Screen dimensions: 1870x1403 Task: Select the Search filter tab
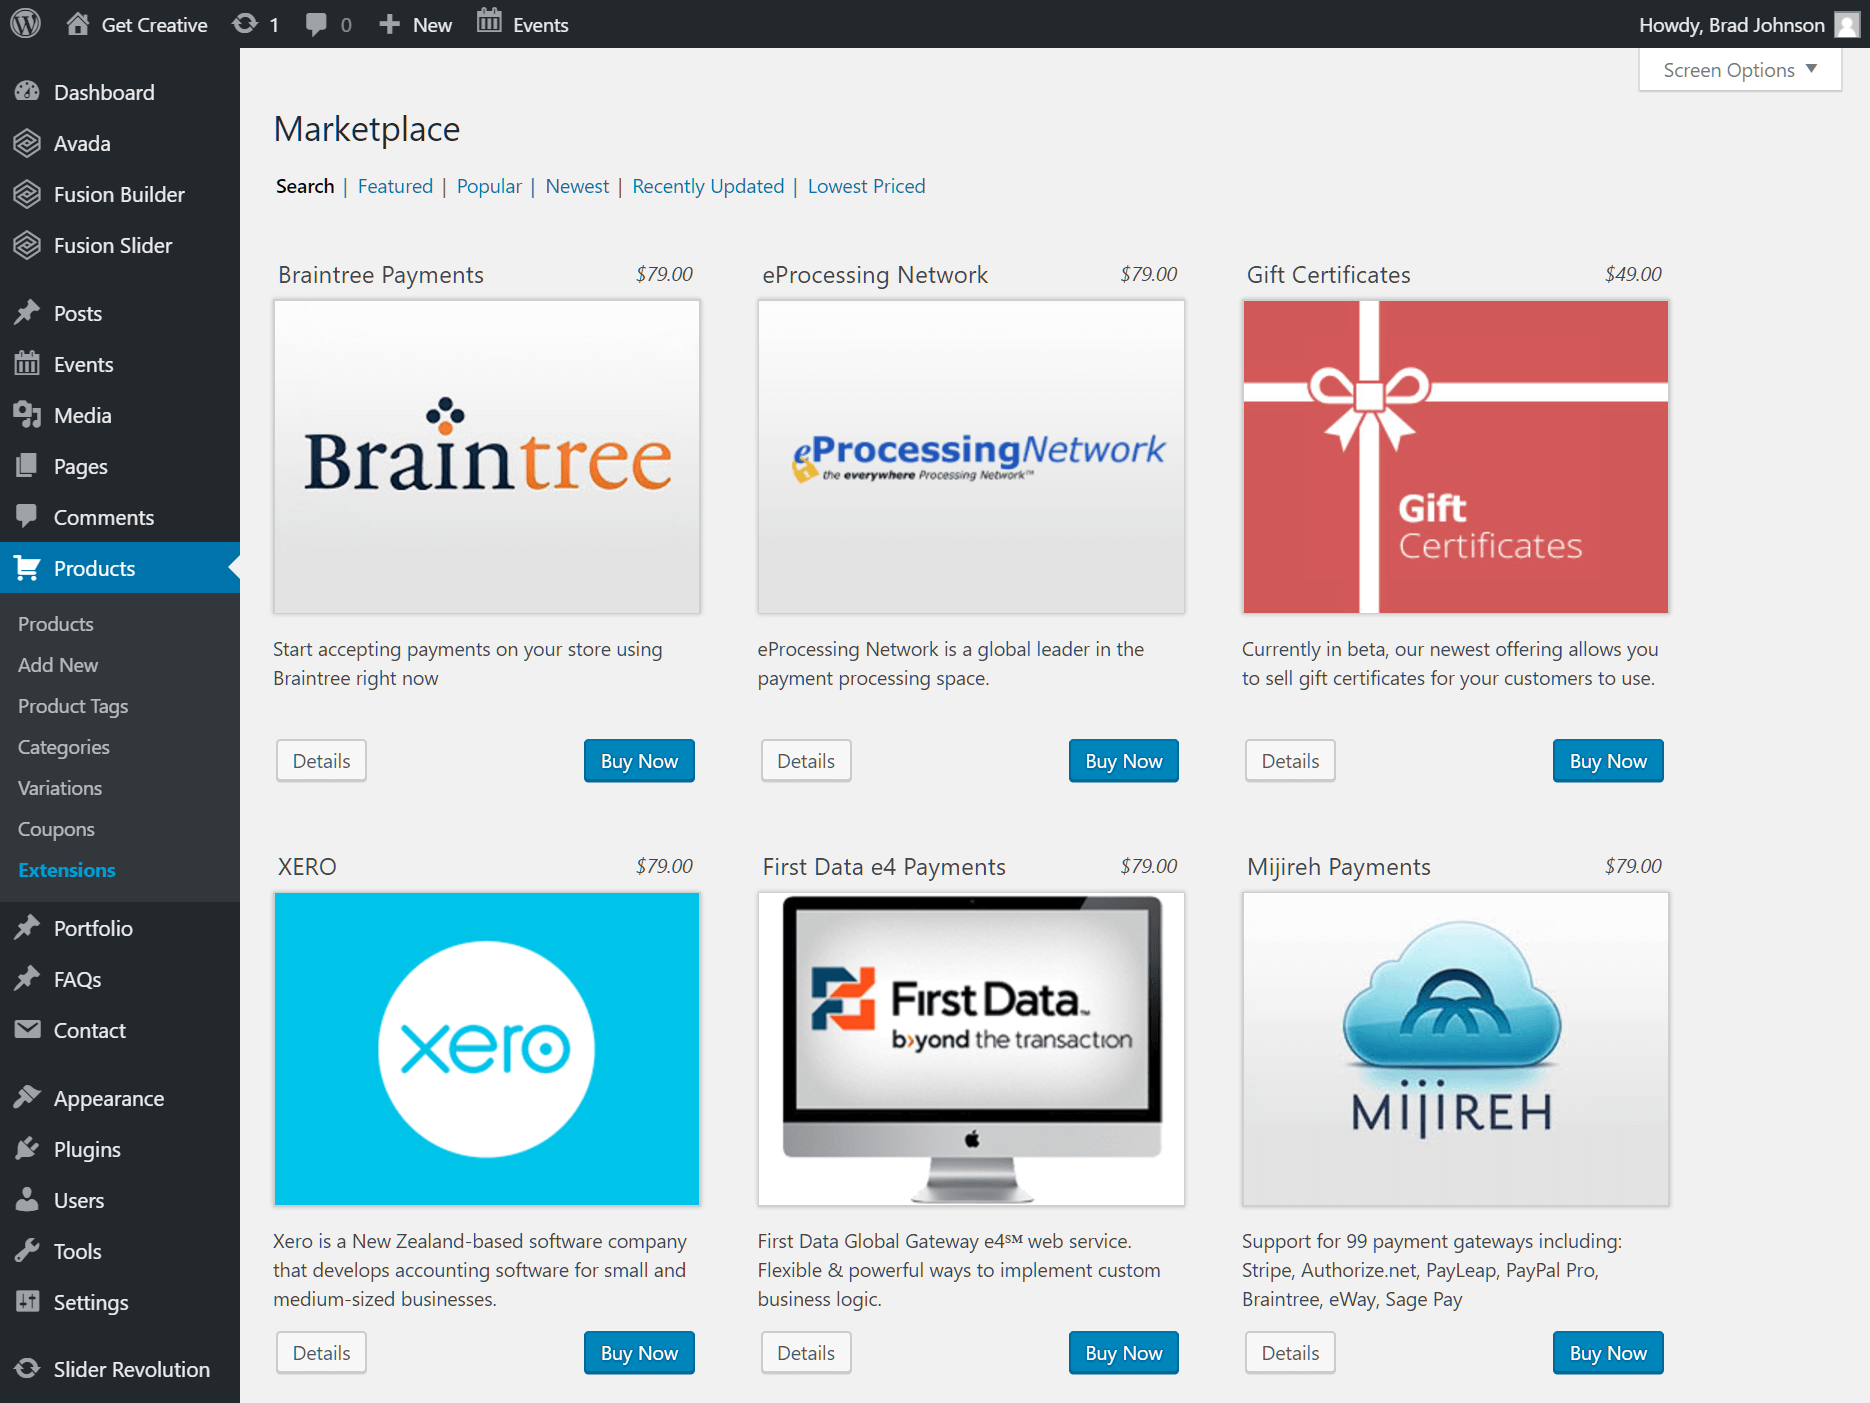(x=305, y=186)
